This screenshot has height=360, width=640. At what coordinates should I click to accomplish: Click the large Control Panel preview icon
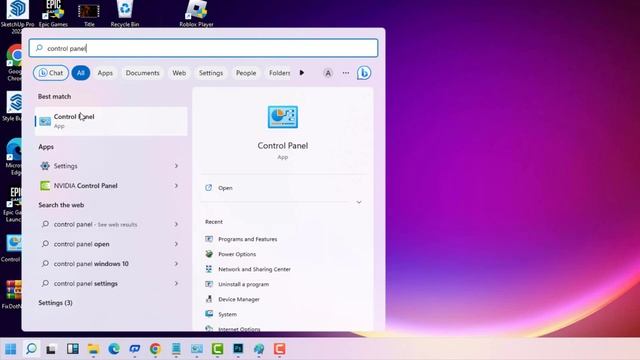point(282,117)
